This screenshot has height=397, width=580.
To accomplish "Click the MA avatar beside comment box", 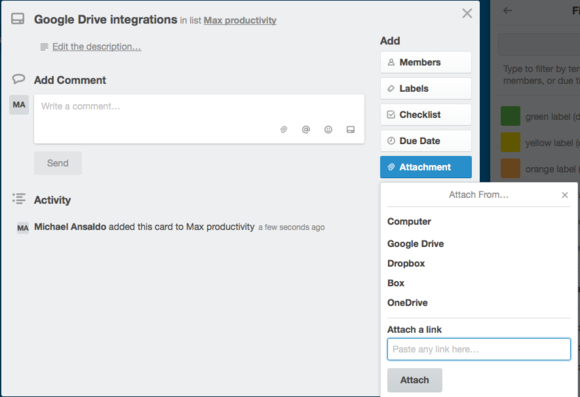I will coord(19,105).
